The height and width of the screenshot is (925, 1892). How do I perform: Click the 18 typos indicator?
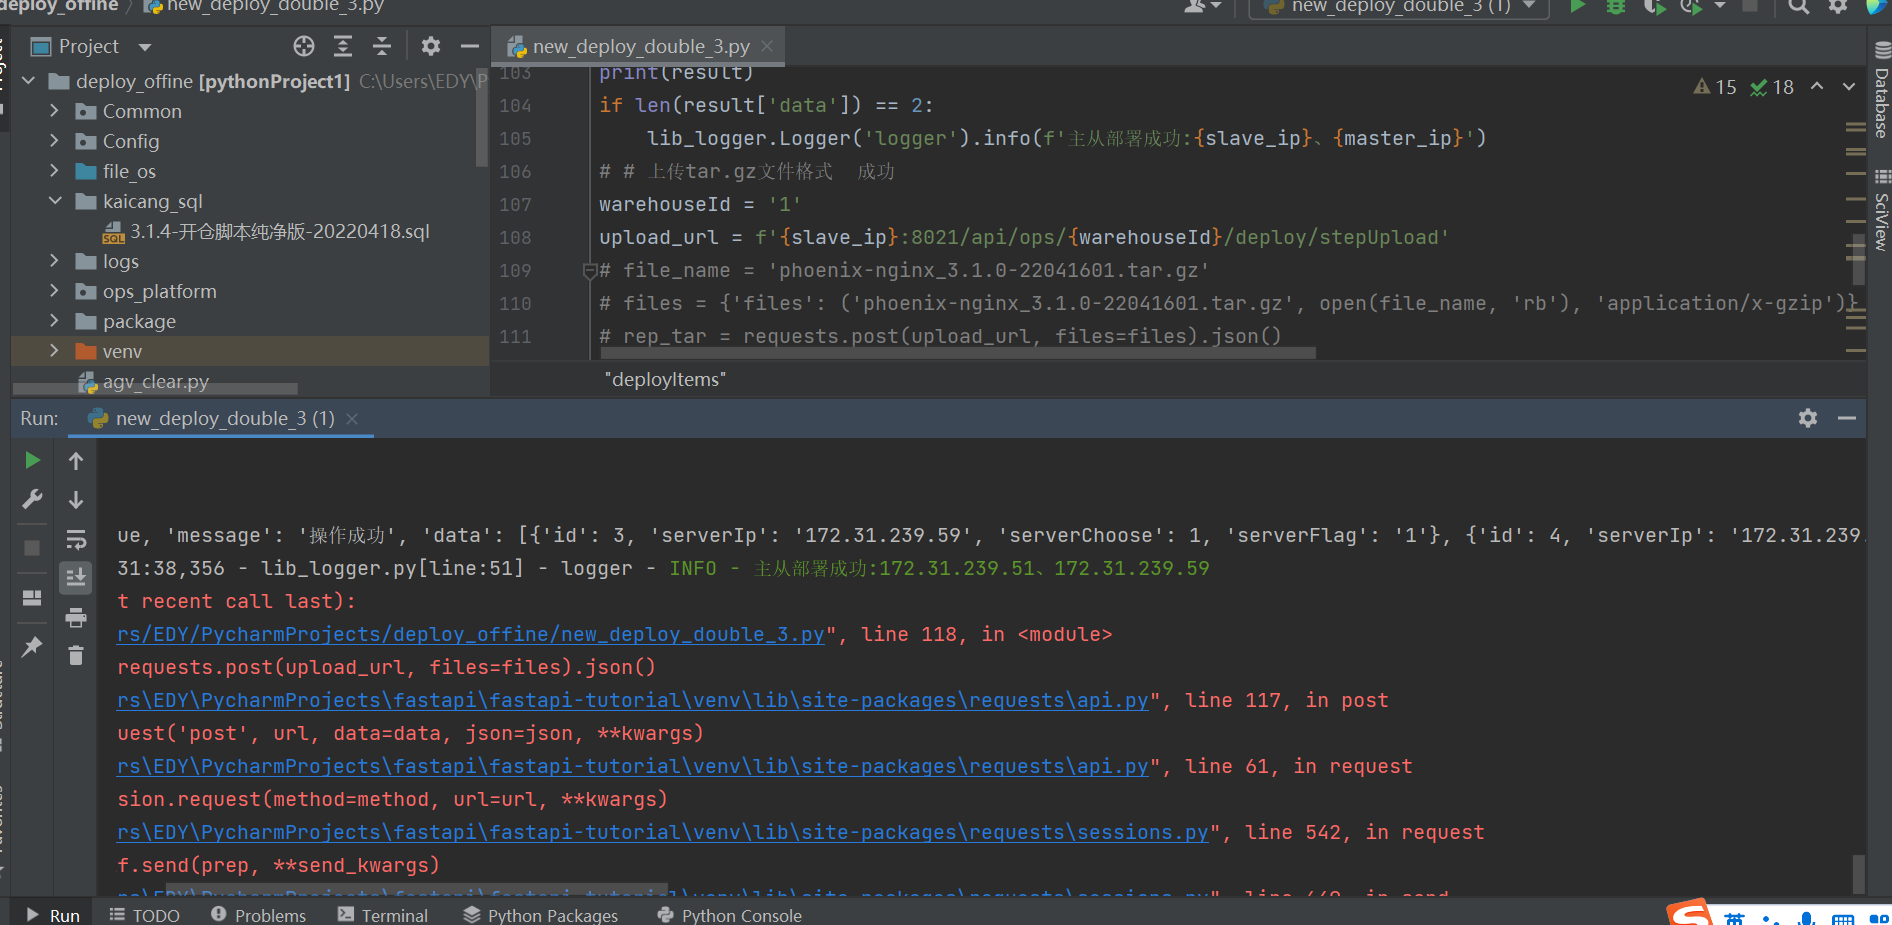coord(1772,87)
